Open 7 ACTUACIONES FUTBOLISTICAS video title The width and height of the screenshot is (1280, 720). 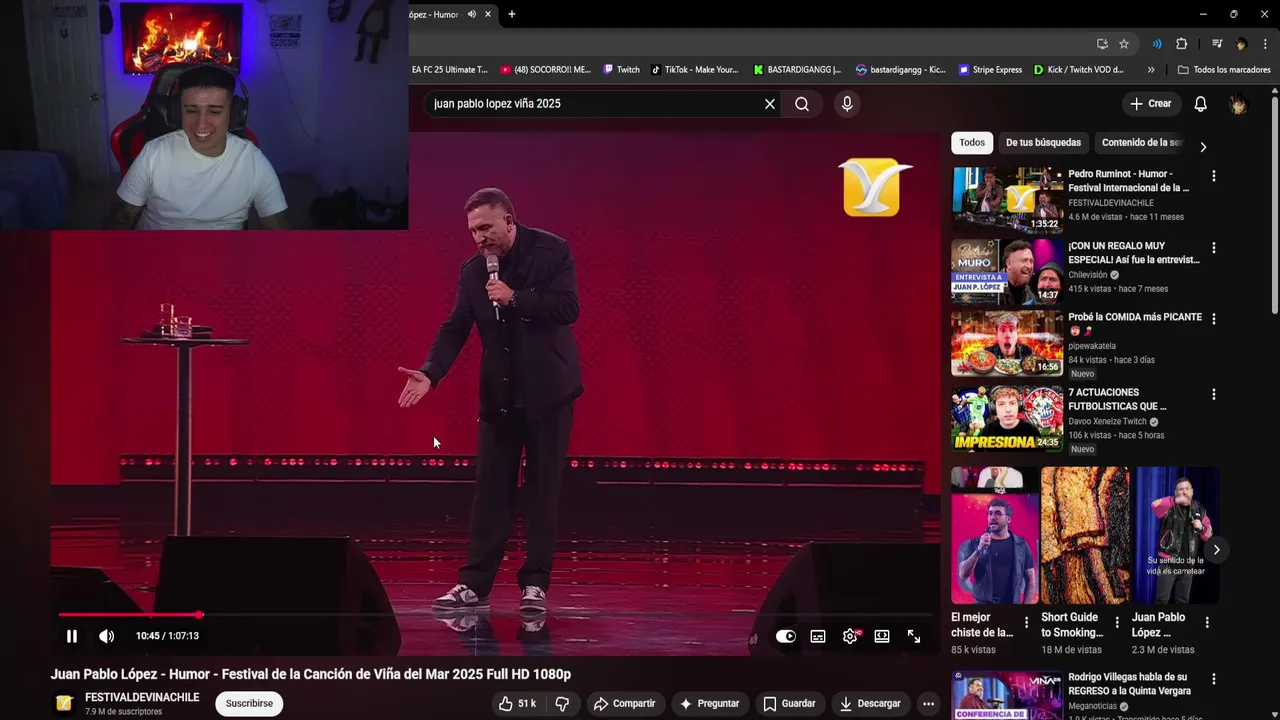point(1117,399)
